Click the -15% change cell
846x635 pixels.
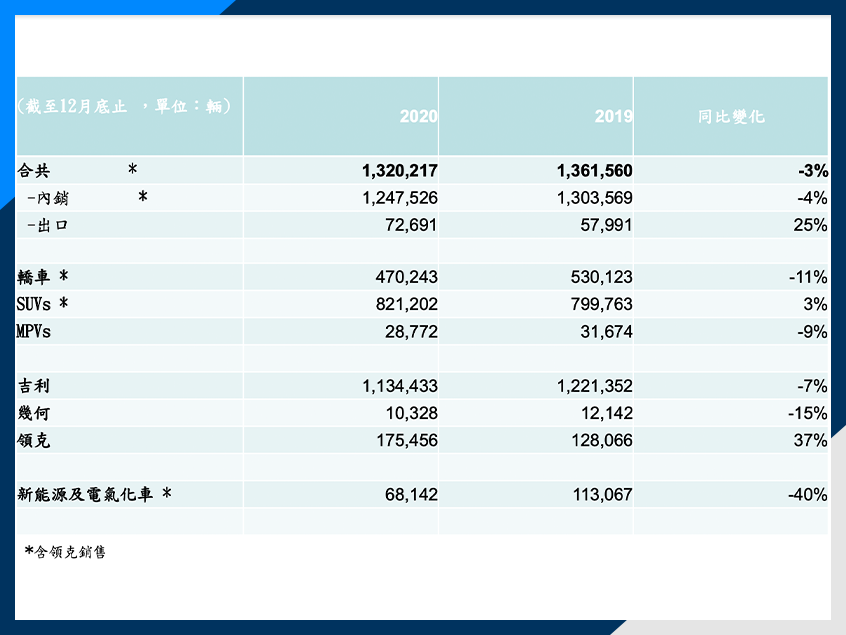click(x=808, y=413)
